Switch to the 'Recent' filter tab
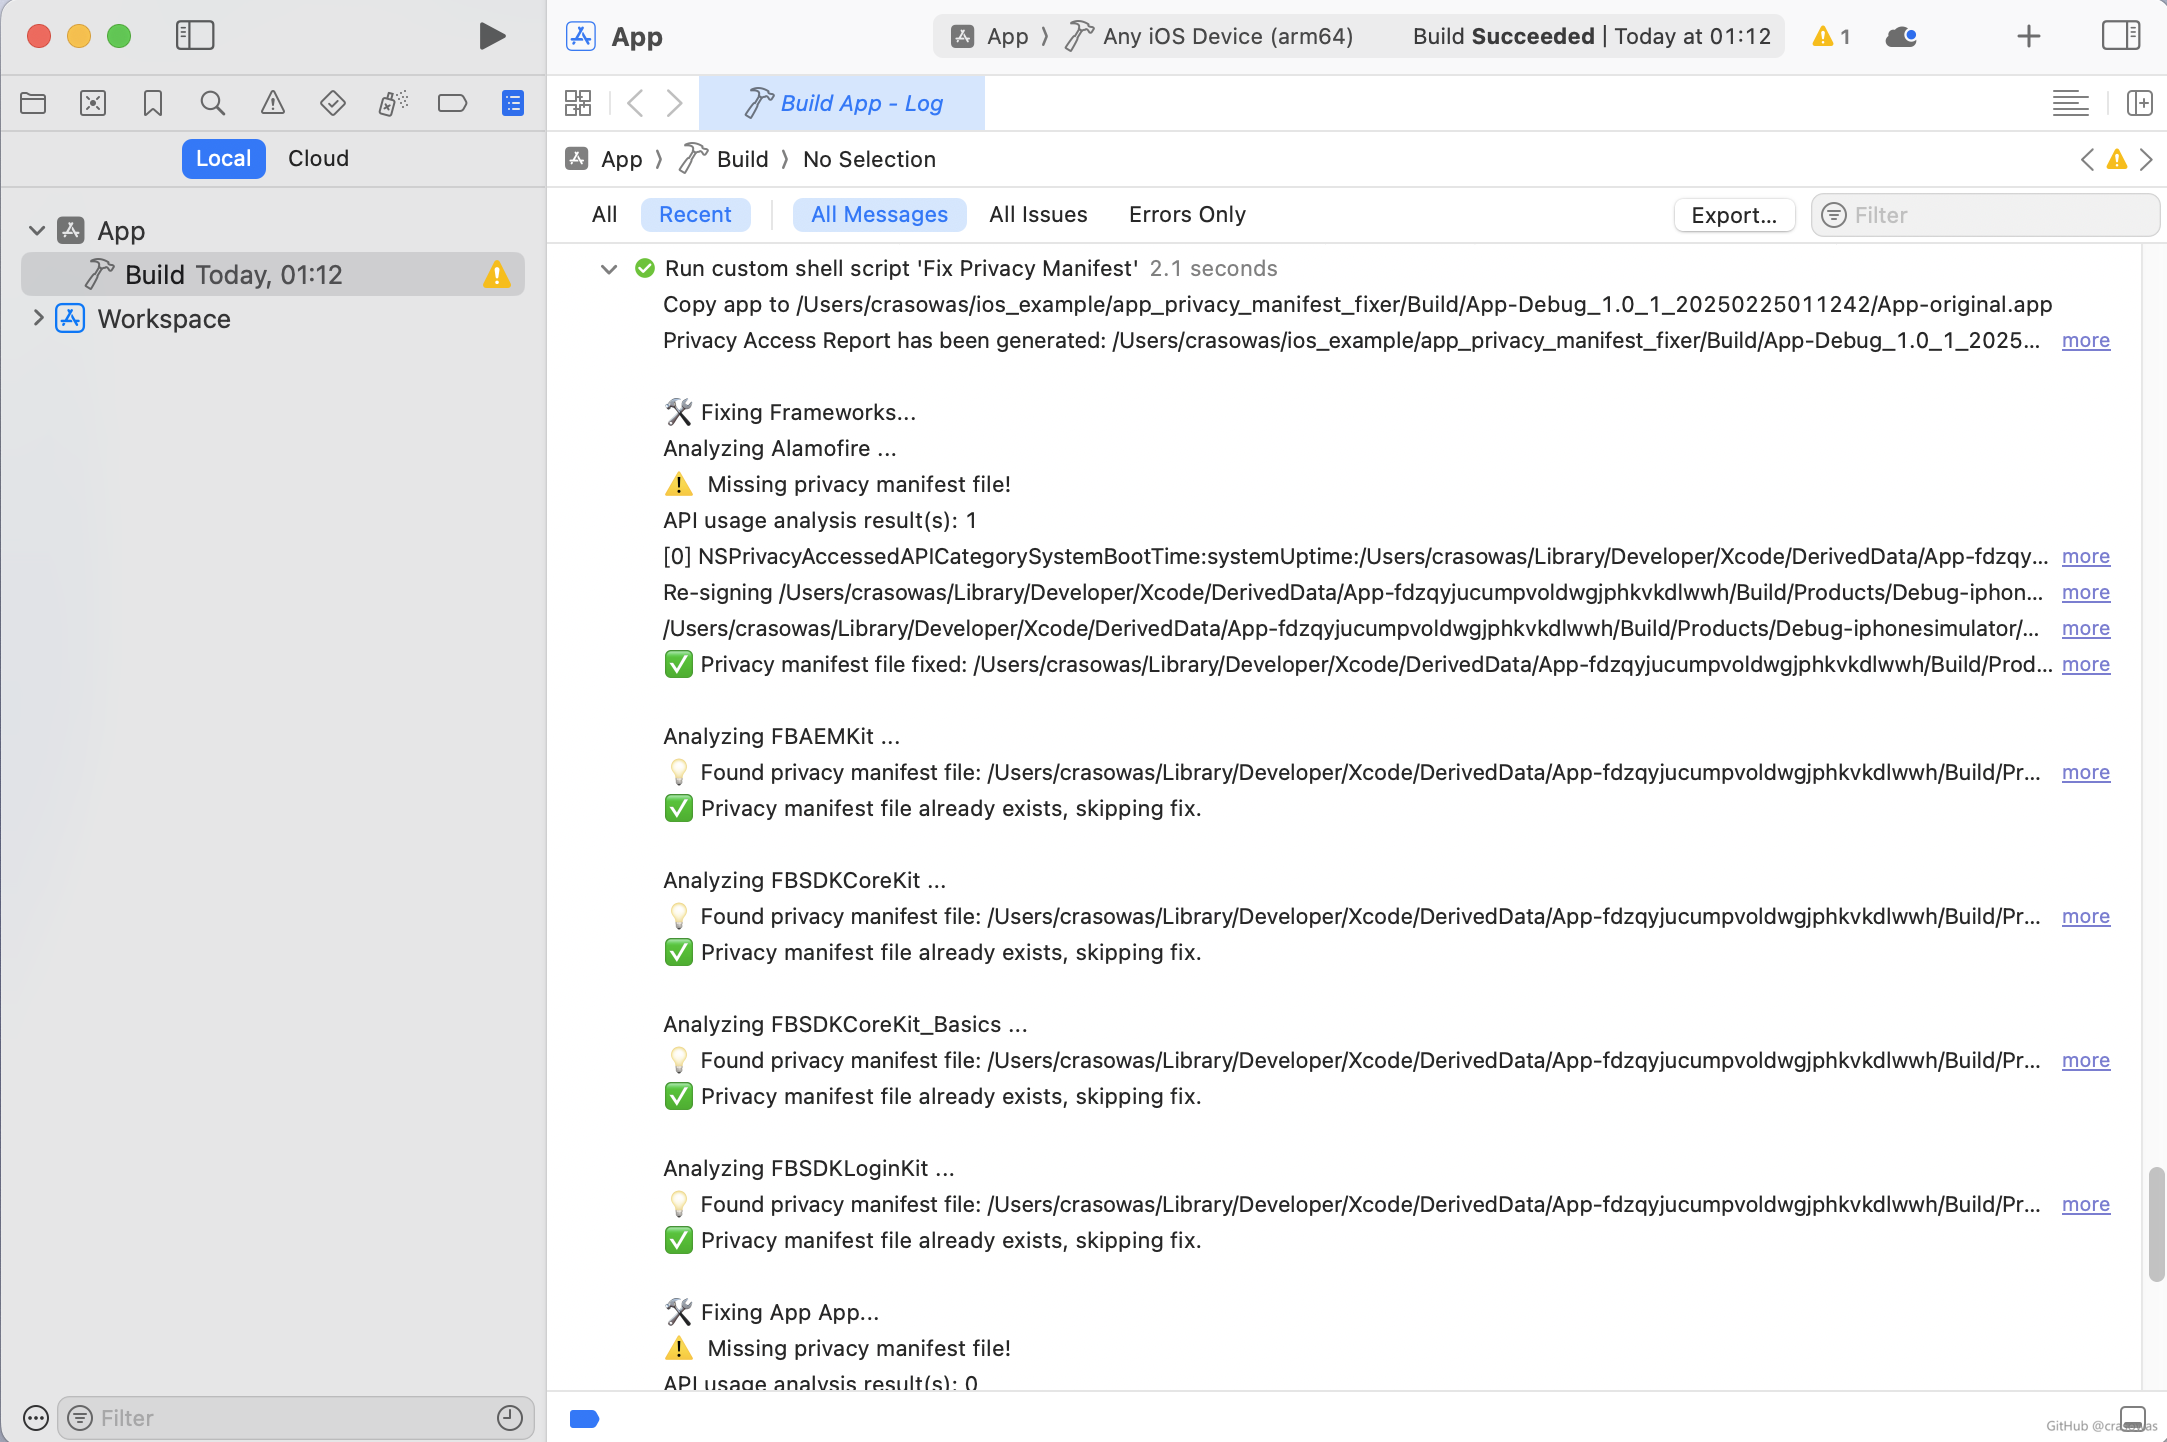The image size is (2167, 1442). [695, 214]
